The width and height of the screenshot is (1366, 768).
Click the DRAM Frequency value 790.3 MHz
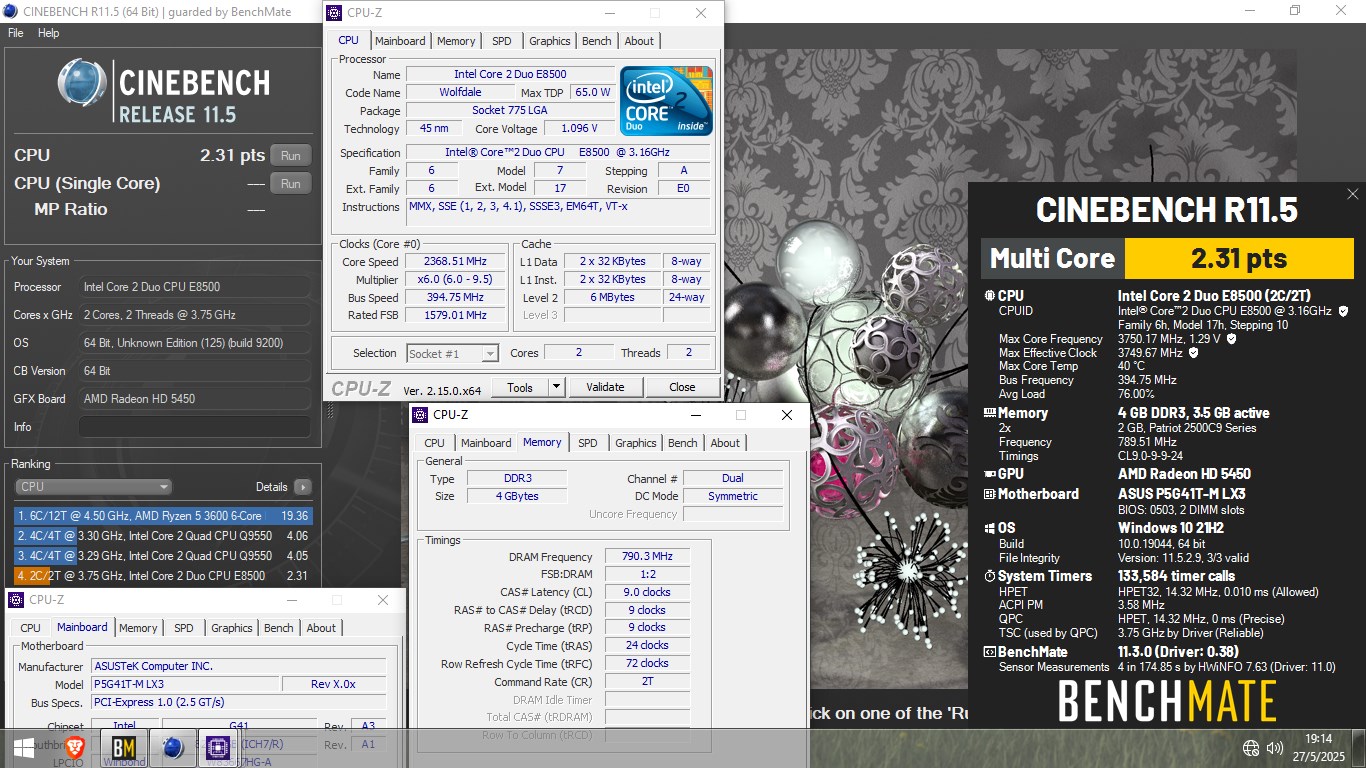(x=646, y=557)
